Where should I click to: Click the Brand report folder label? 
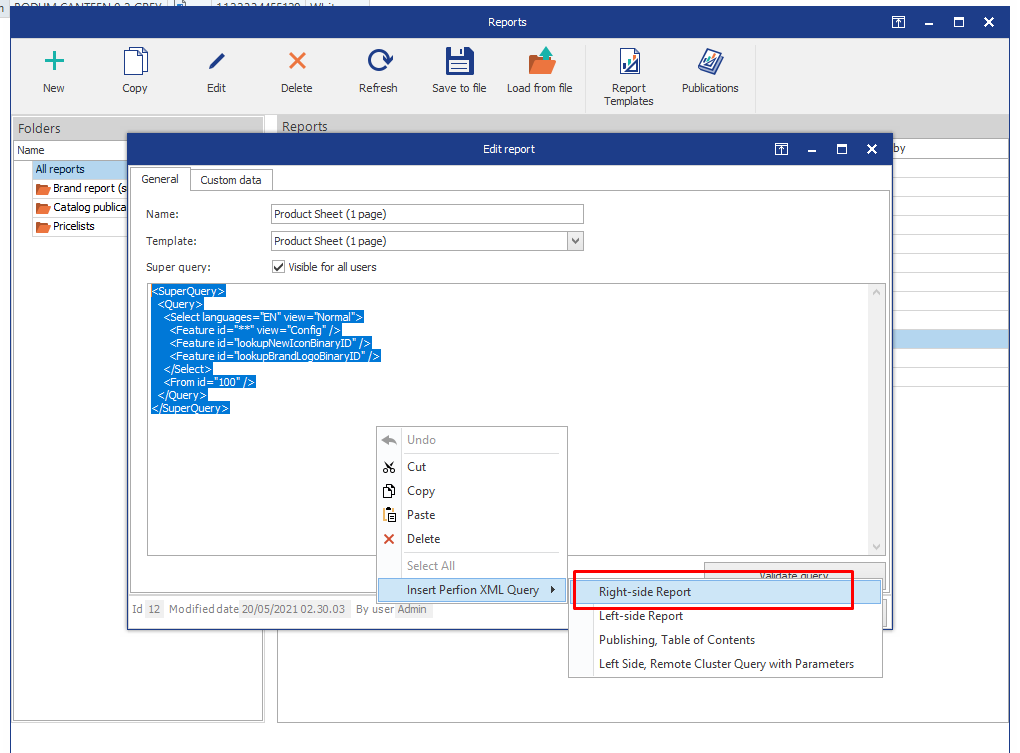click(90, 189)
